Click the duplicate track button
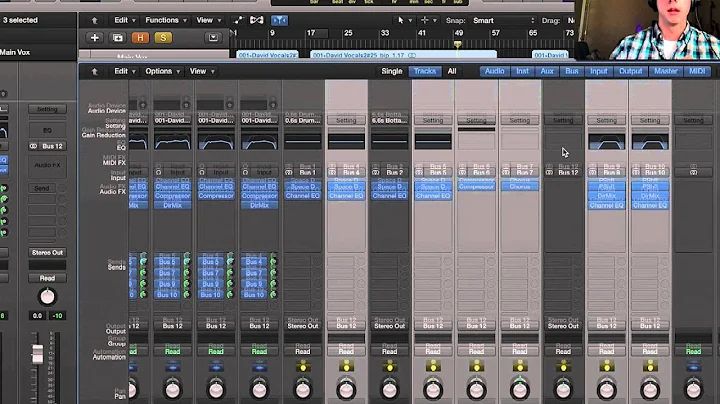 coord(118,38)
